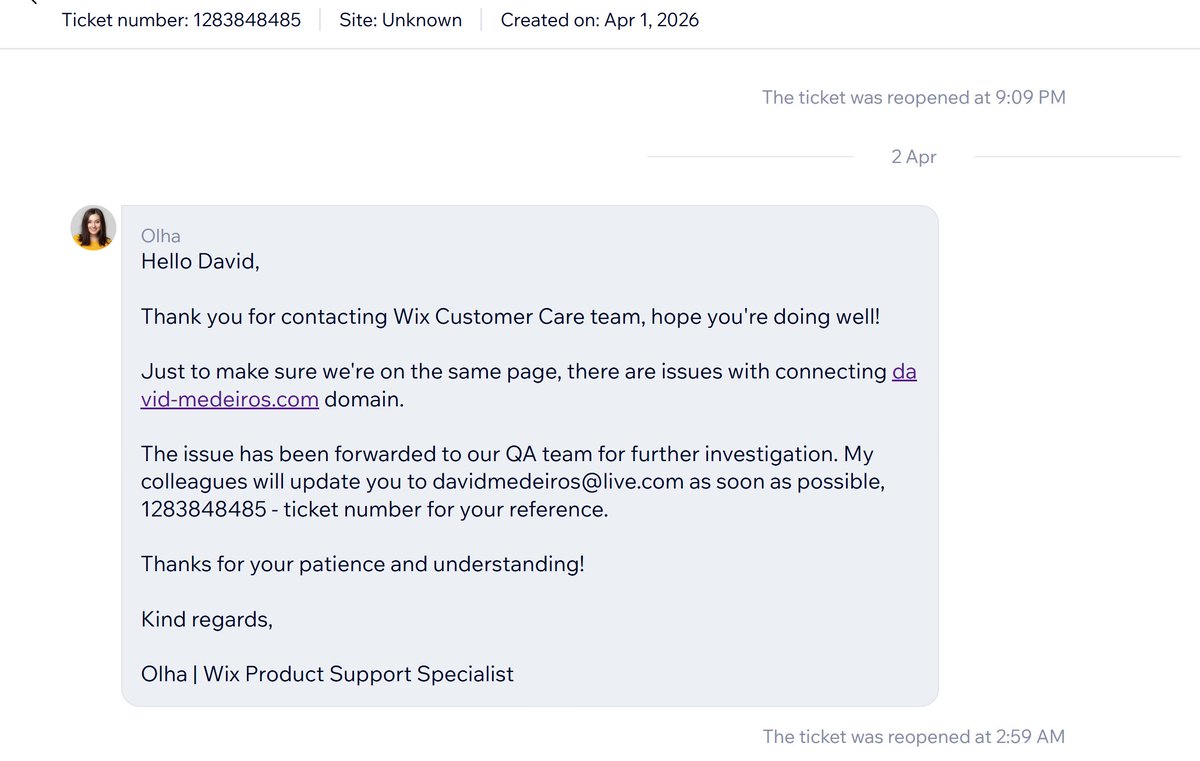The image size is (1200, 761).
Task: Click the Ticket number 1283848485 header text
Action: click(181, 20)
